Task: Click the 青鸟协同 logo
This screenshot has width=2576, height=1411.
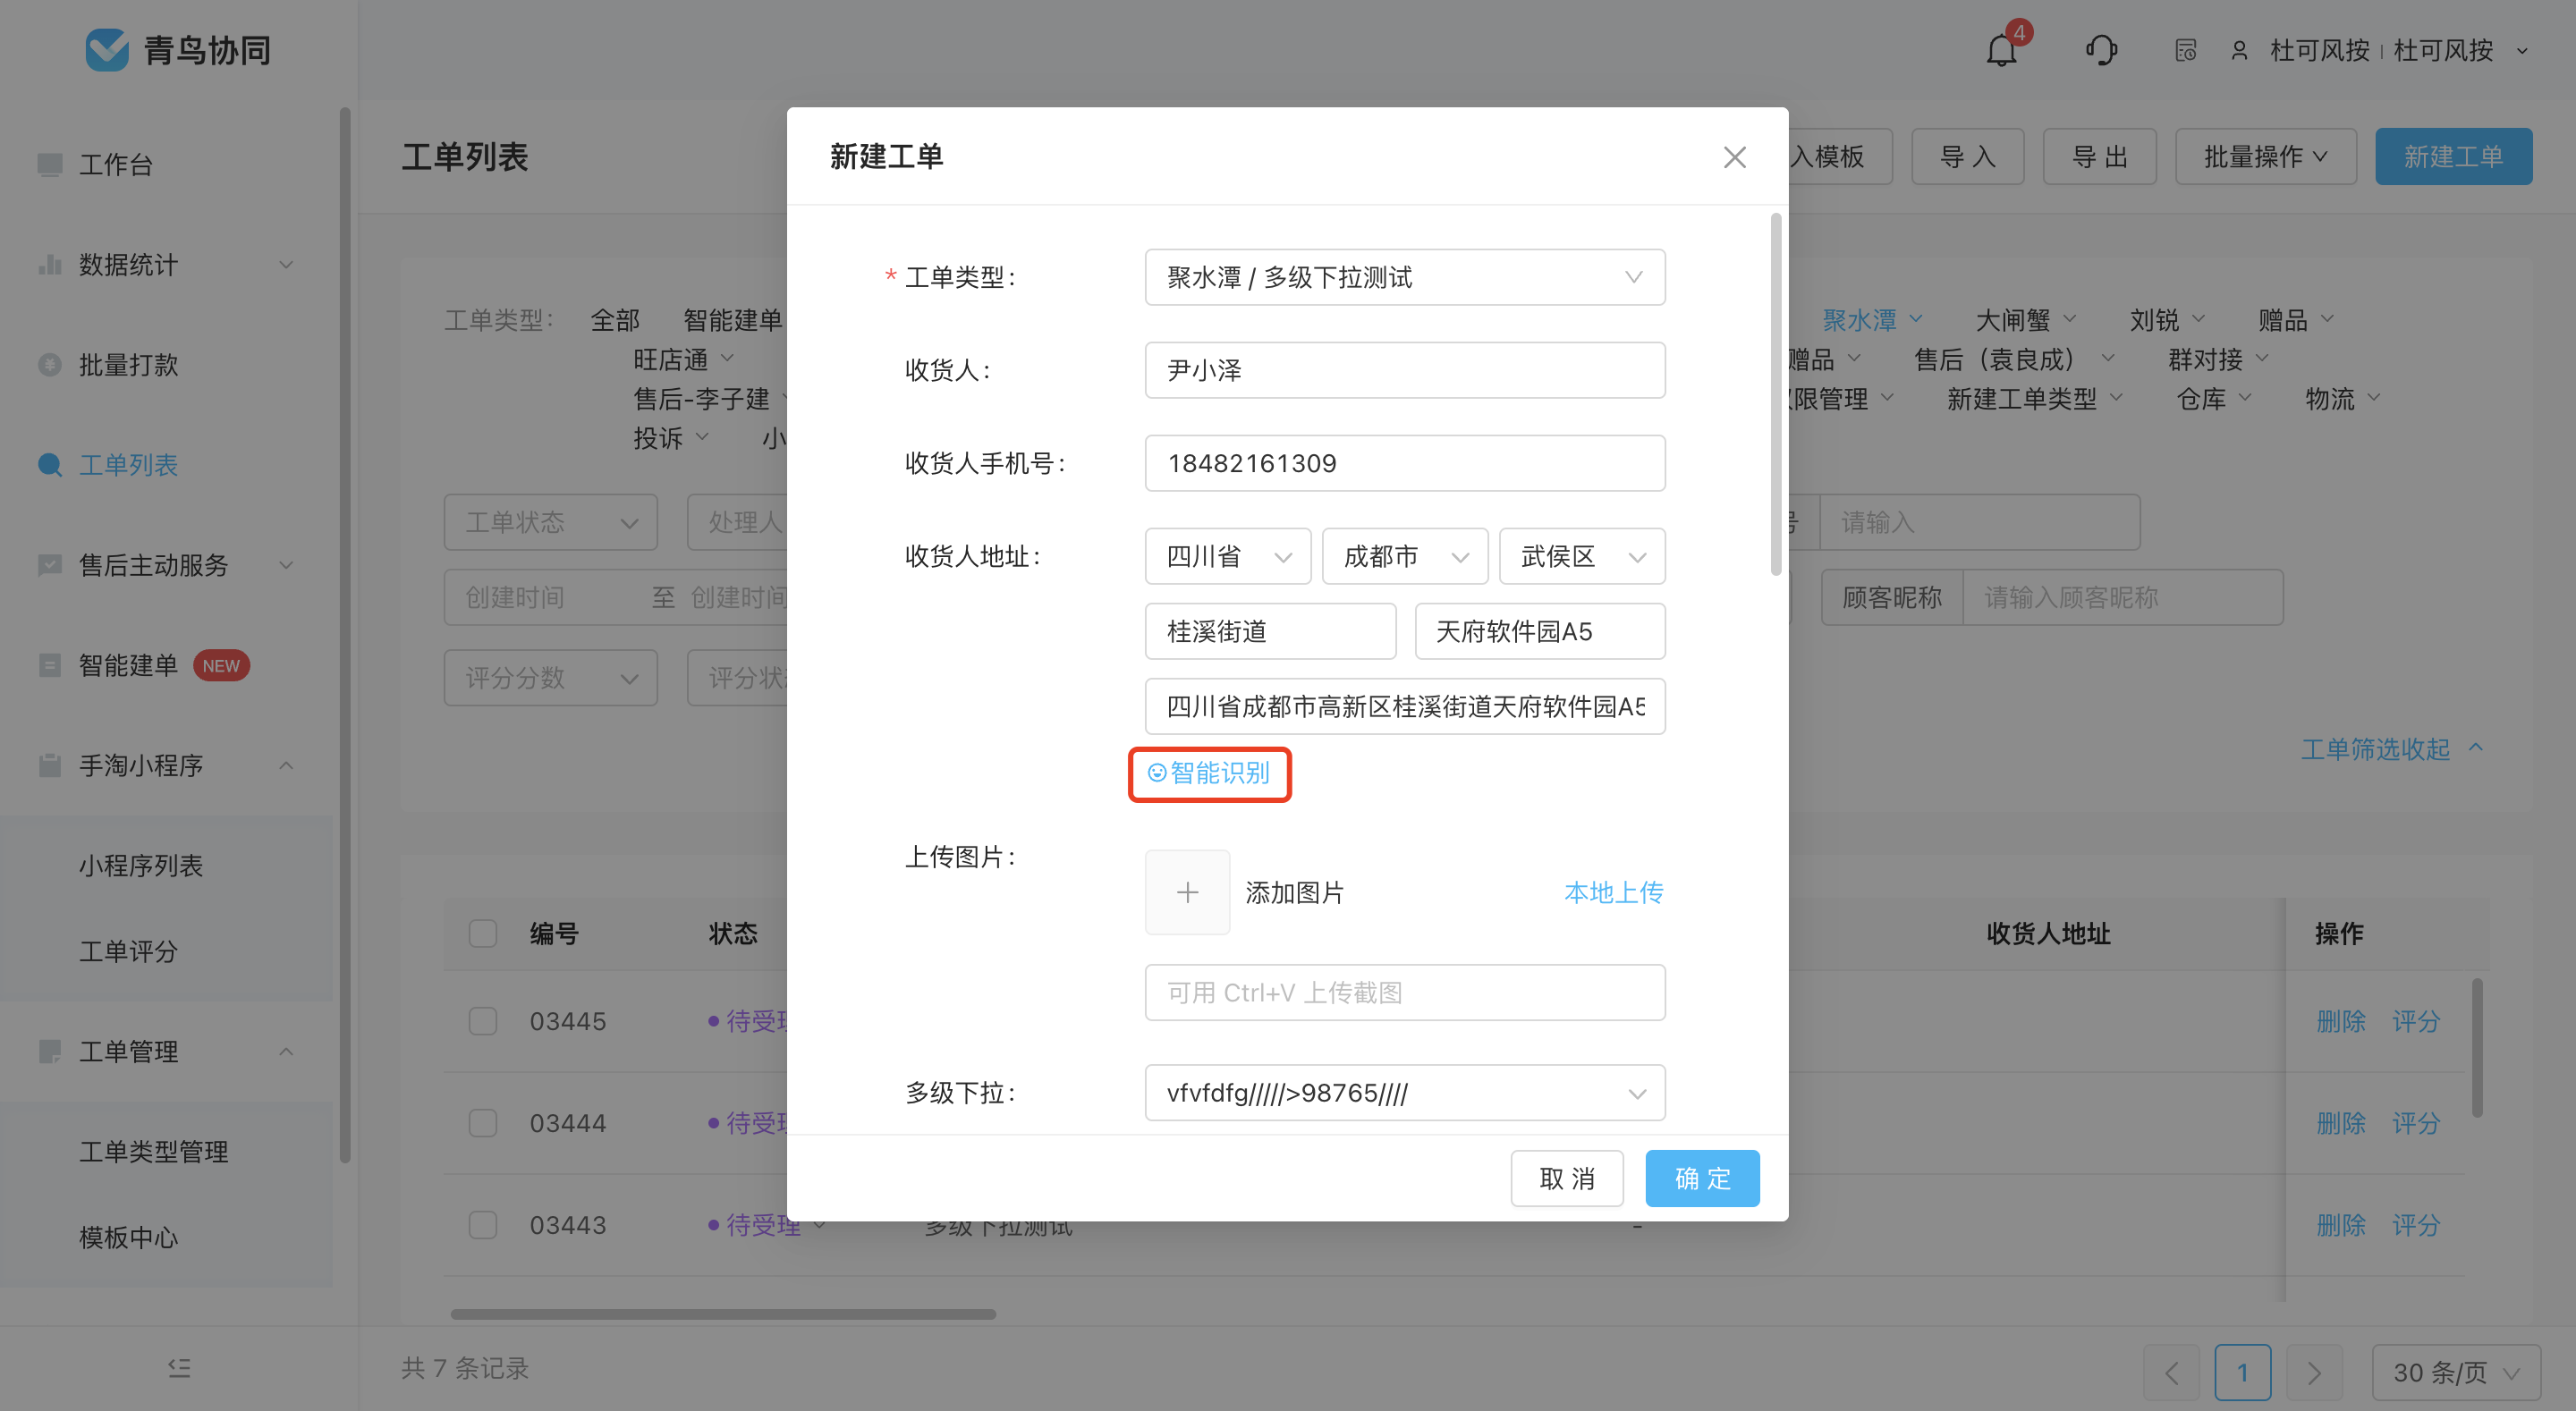Action: tap(177, 50)
